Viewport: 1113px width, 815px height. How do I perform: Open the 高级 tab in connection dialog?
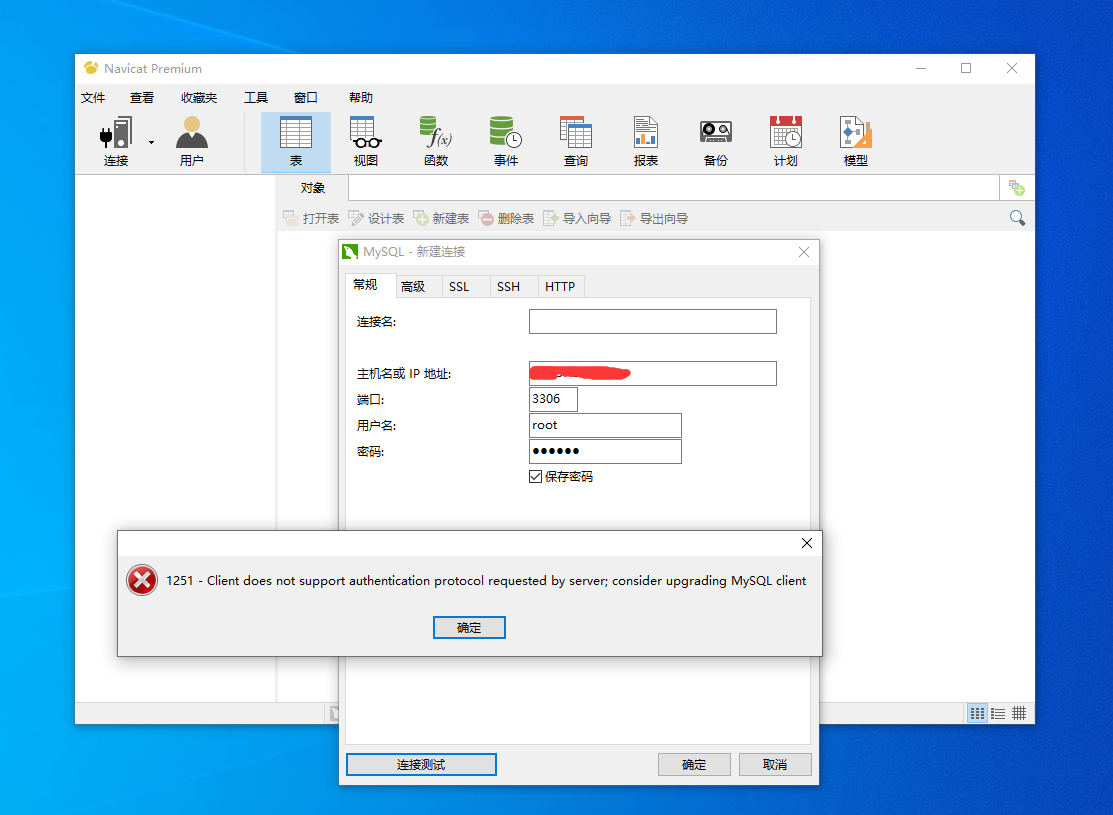click(413, 287)
